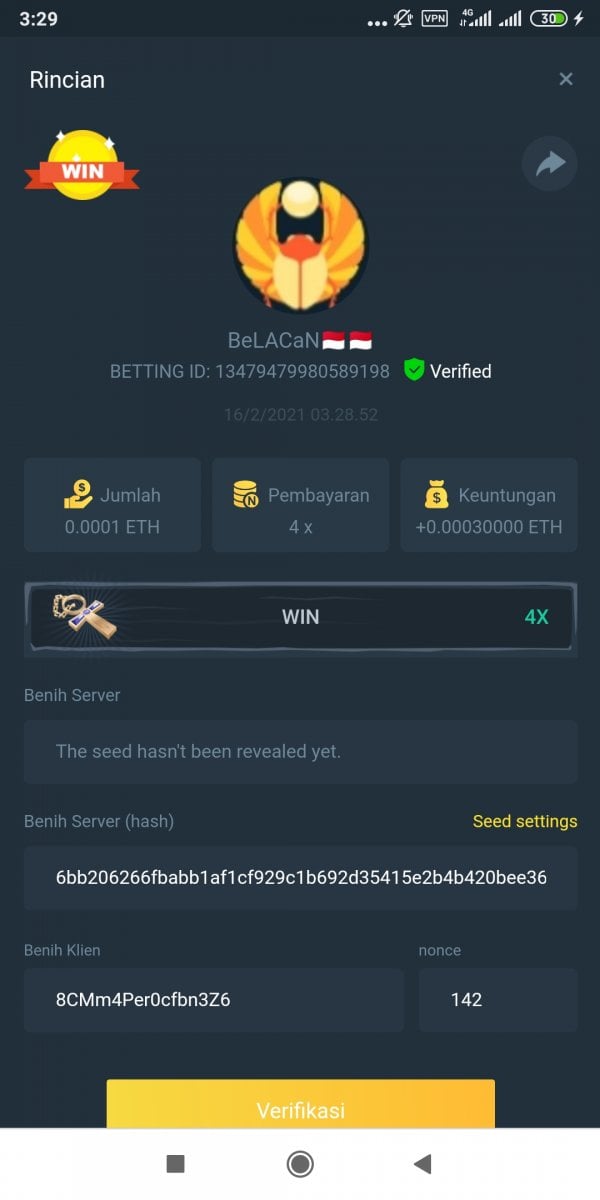This screenshot has width=600, height=1200.
Task: Open the scarab user avatar
Action: click(301, 245)
